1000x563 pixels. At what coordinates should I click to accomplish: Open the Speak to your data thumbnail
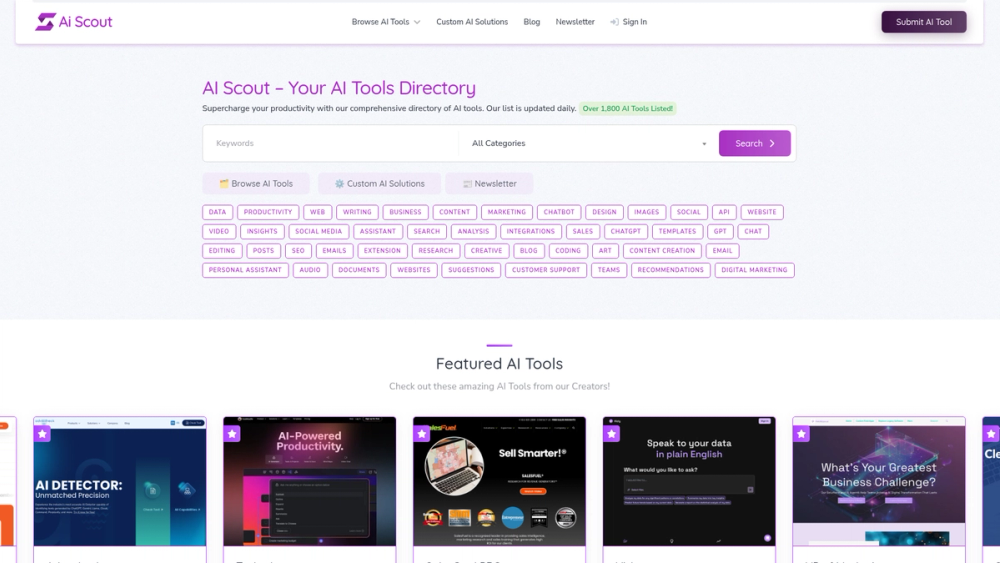tap(689, 482)
